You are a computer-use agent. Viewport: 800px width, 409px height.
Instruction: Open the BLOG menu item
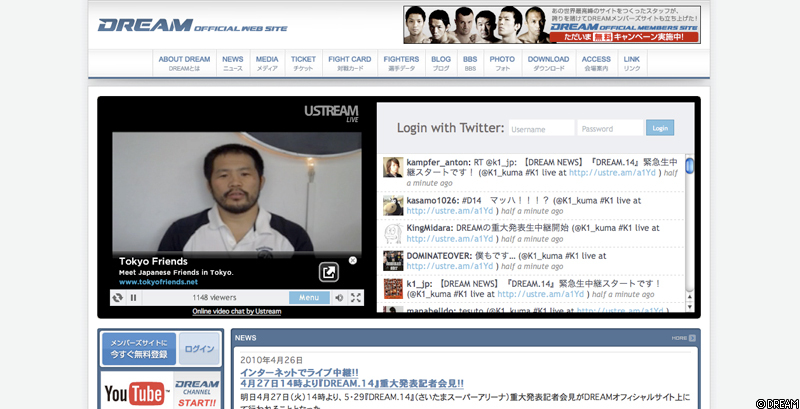coord(441,63)
